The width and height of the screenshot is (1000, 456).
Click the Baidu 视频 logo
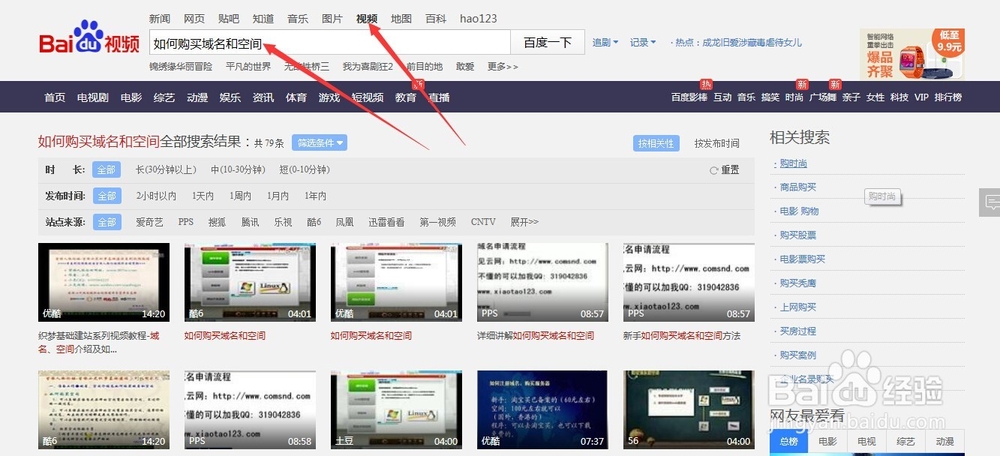[89, 38]
